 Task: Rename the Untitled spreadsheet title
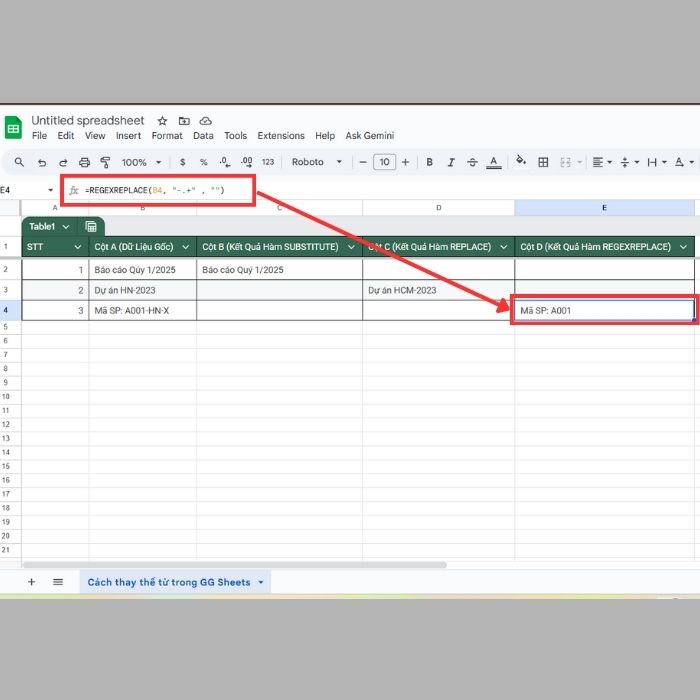88,121
